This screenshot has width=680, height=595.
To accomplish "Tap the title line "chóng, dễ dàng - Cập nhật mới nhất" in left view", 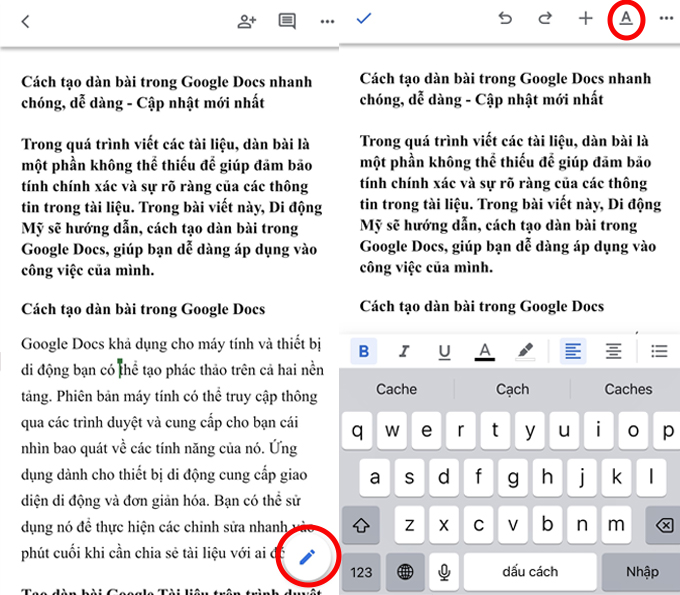I will coord(143,103).
